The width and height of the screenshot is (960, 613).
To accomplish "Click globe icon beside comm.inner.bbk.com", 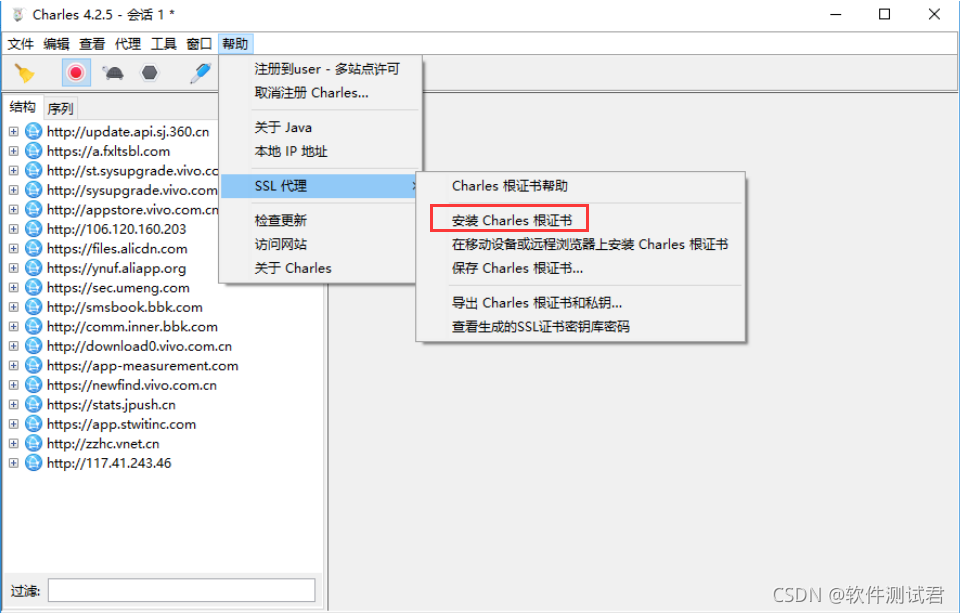I will click(x=34, y=326).
